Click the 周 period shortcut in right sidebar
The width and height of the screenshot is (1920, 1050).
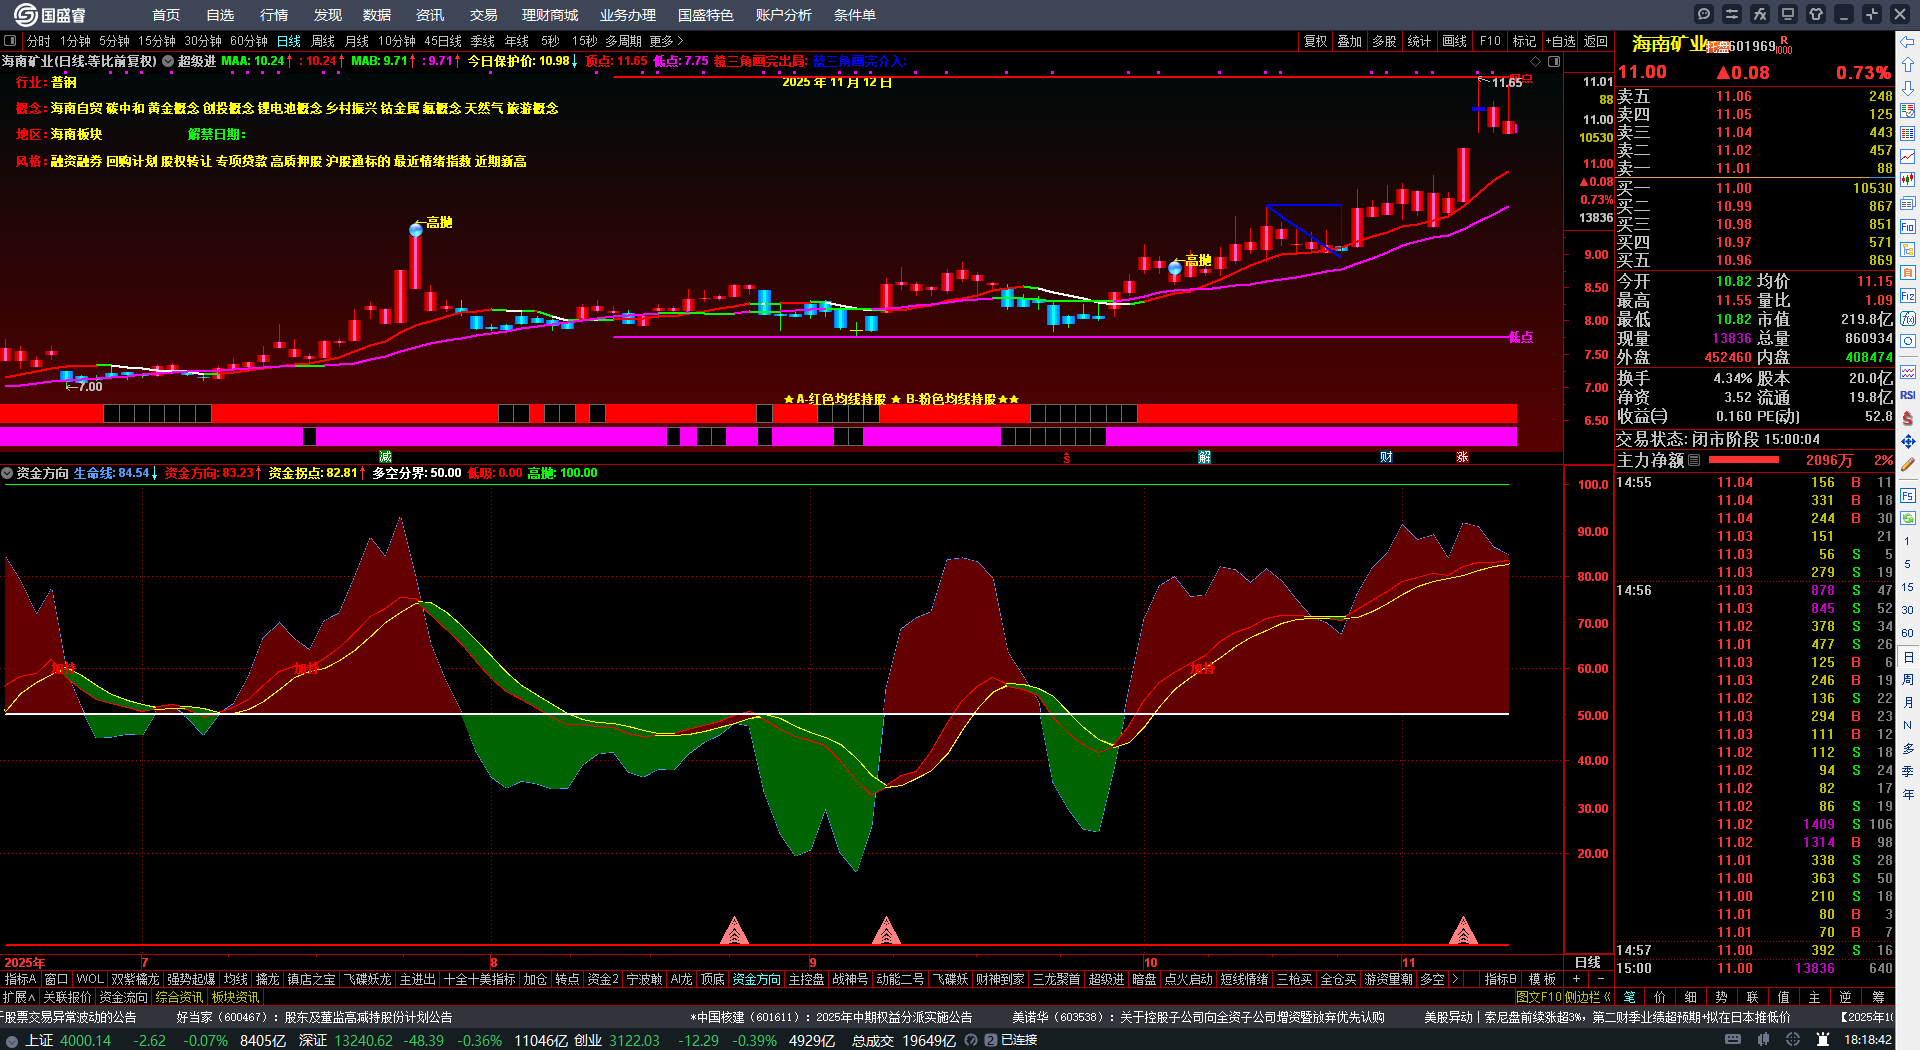(x=1908, y=680)
